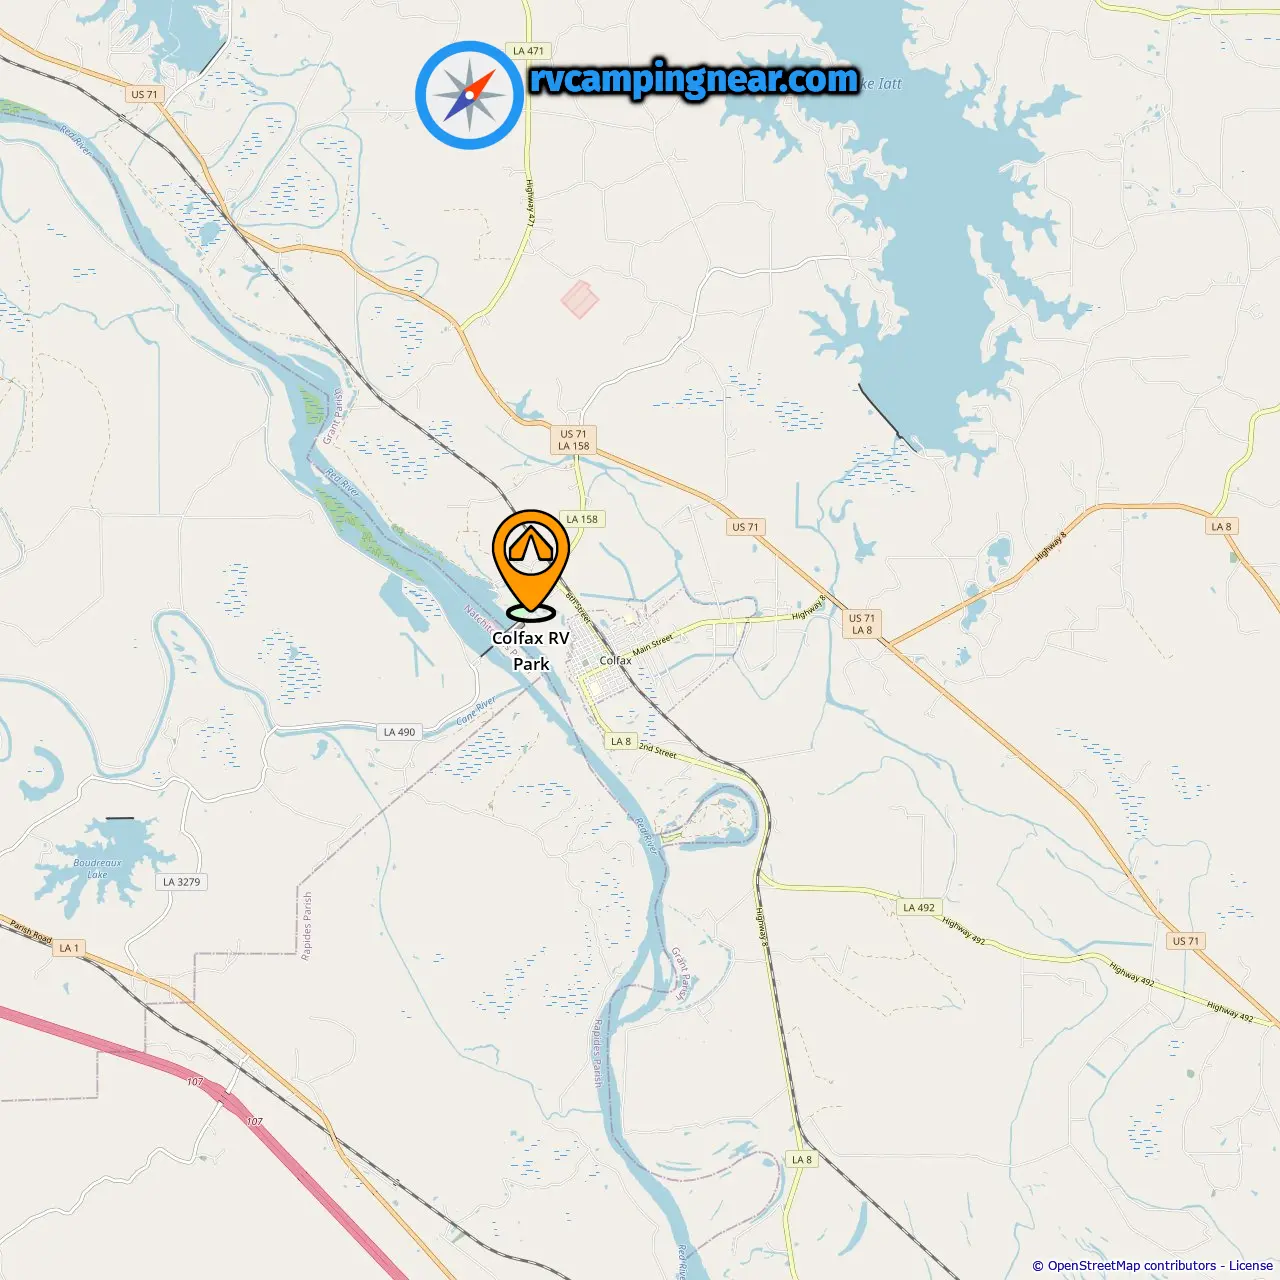This screenshot has height=1280, width=1280.
Task: Click the LA 471 highway shield
Action: tap(528, 51)
